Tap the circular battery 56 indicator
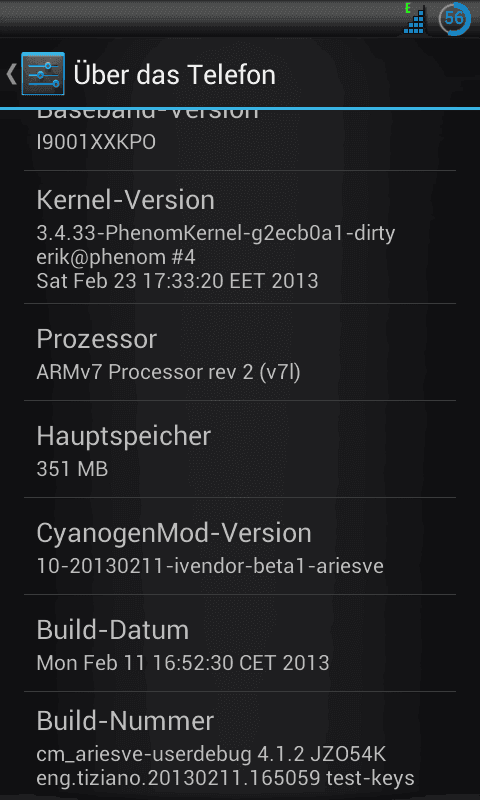 tap(454, 19)
